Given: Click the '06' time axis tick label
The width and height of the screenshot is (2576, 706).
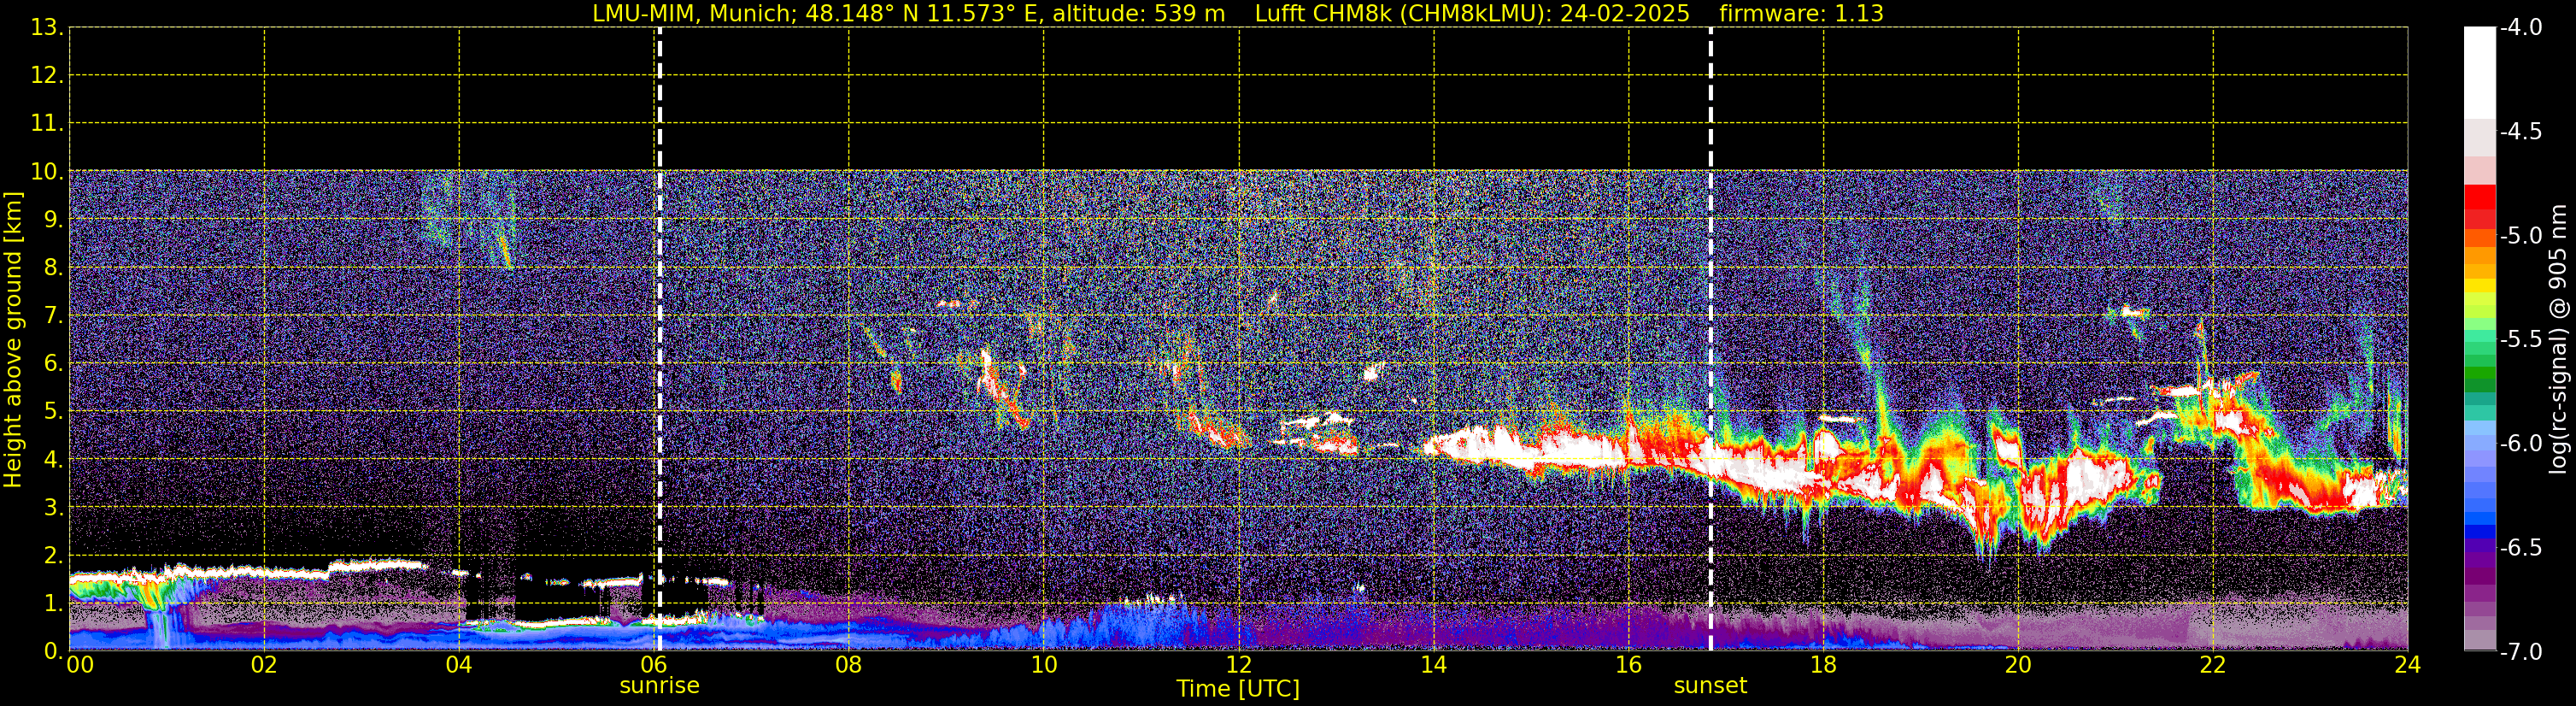Looking at the screenshot, I should pos(654,665).
